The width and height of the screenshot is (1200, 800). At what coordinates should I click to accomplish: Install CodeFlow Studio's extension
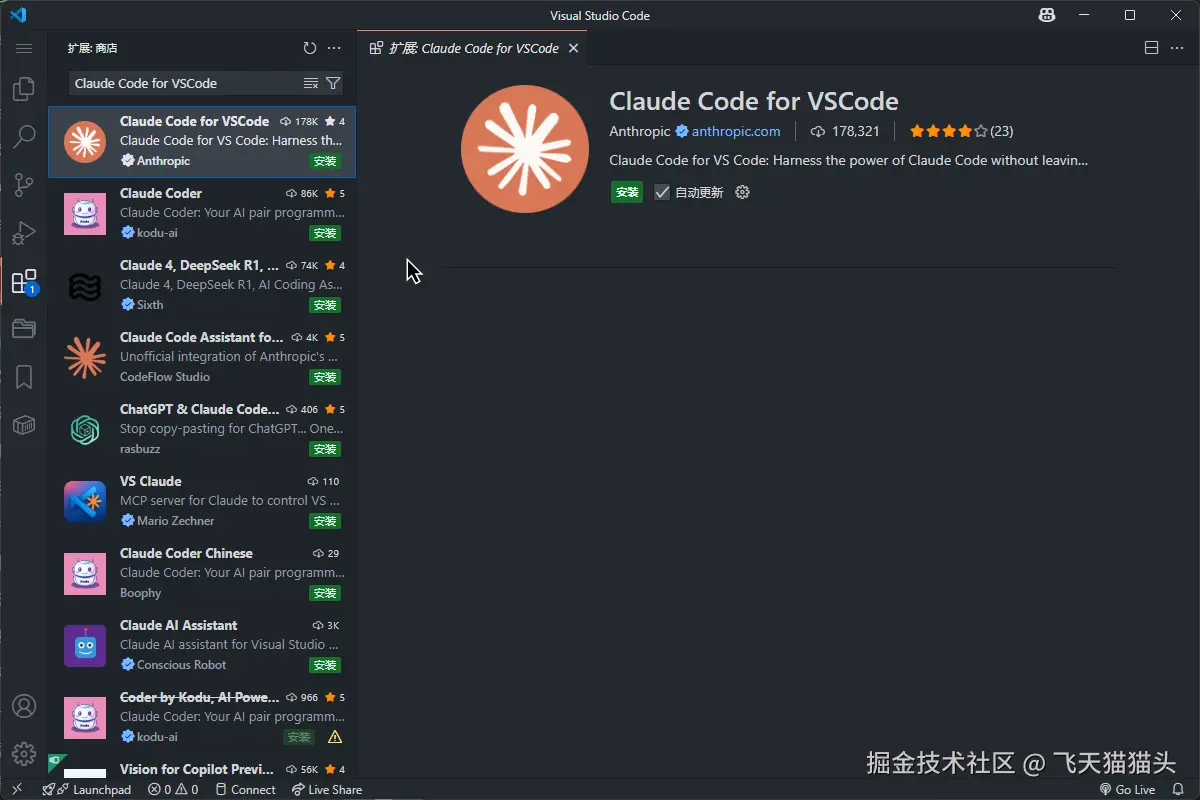325,377
